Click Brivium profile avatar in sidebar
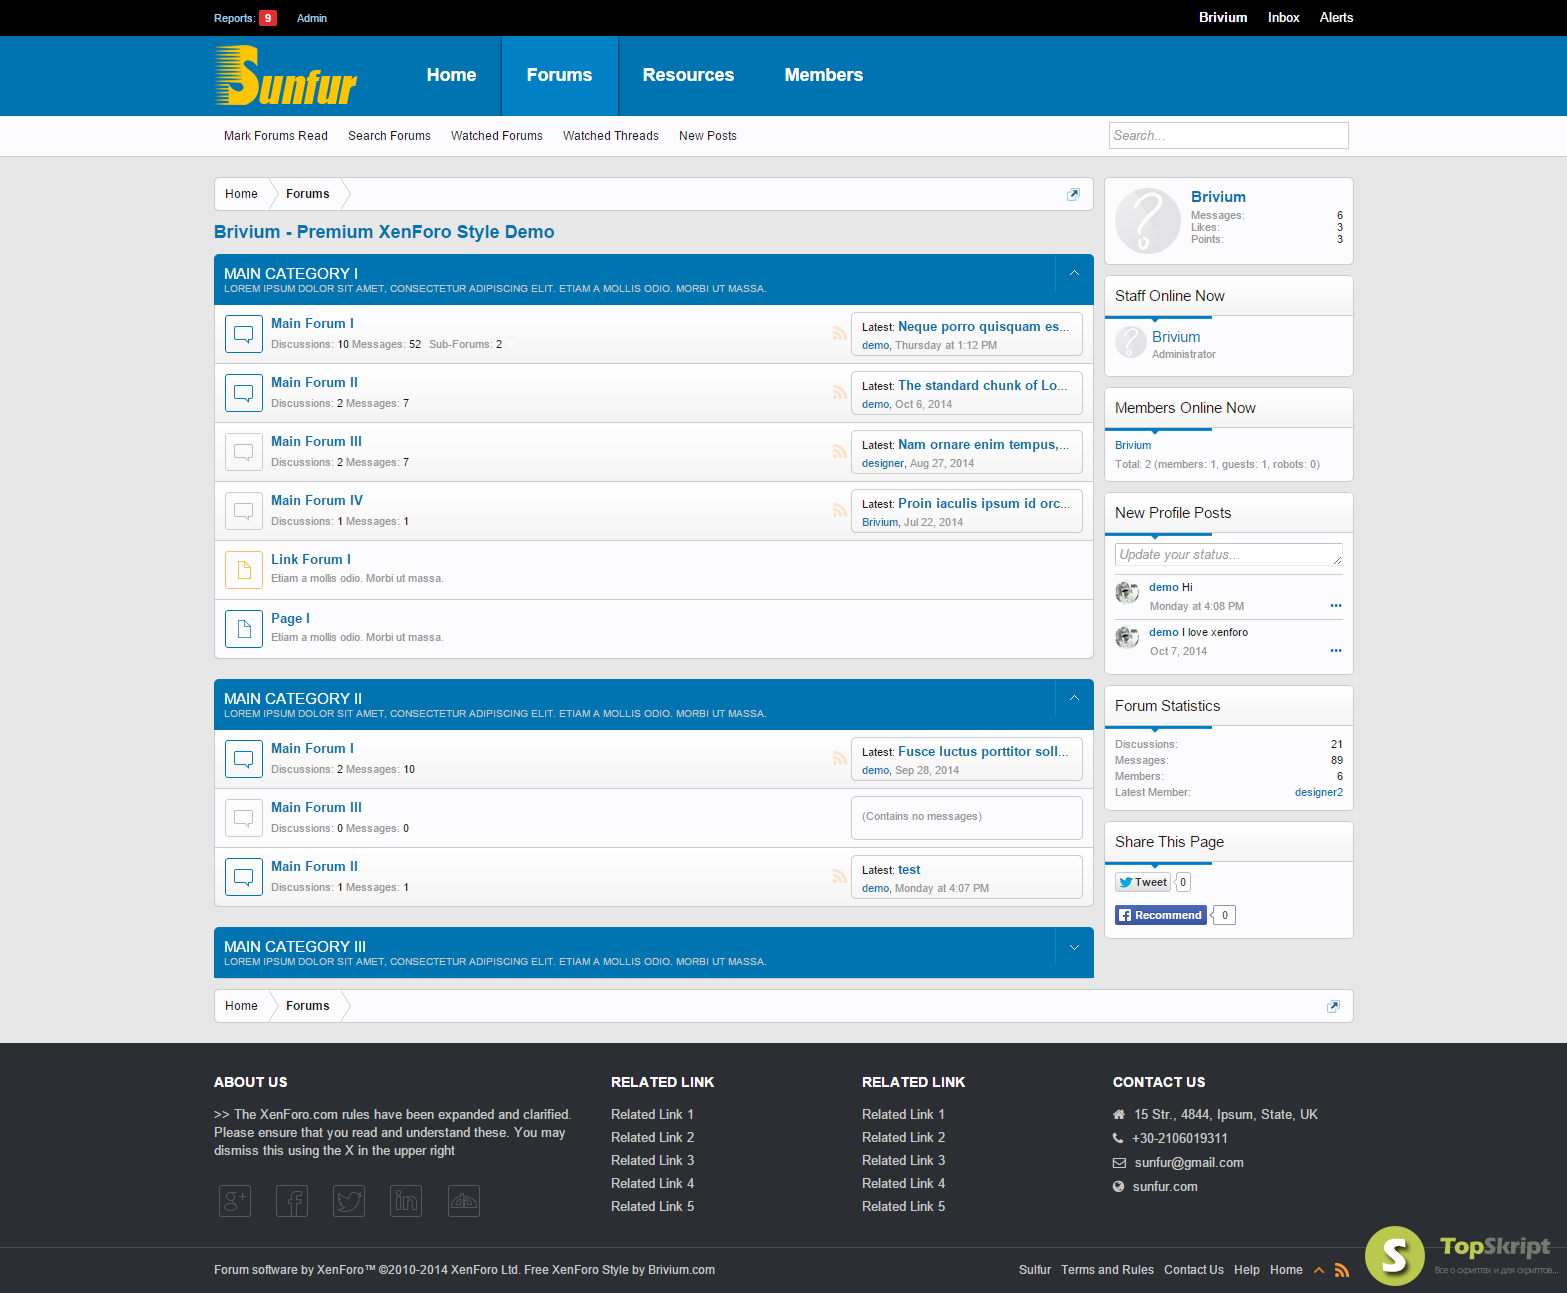This screenshot has width=1567, height=1293. click(x=1148, y=221)
